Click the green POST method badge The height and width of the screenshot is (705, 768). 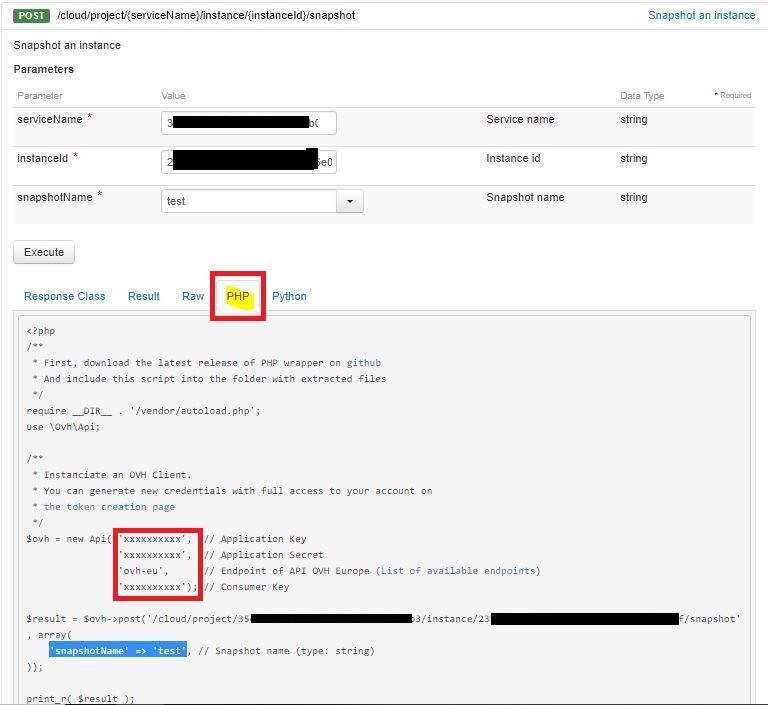click(32, 15)
